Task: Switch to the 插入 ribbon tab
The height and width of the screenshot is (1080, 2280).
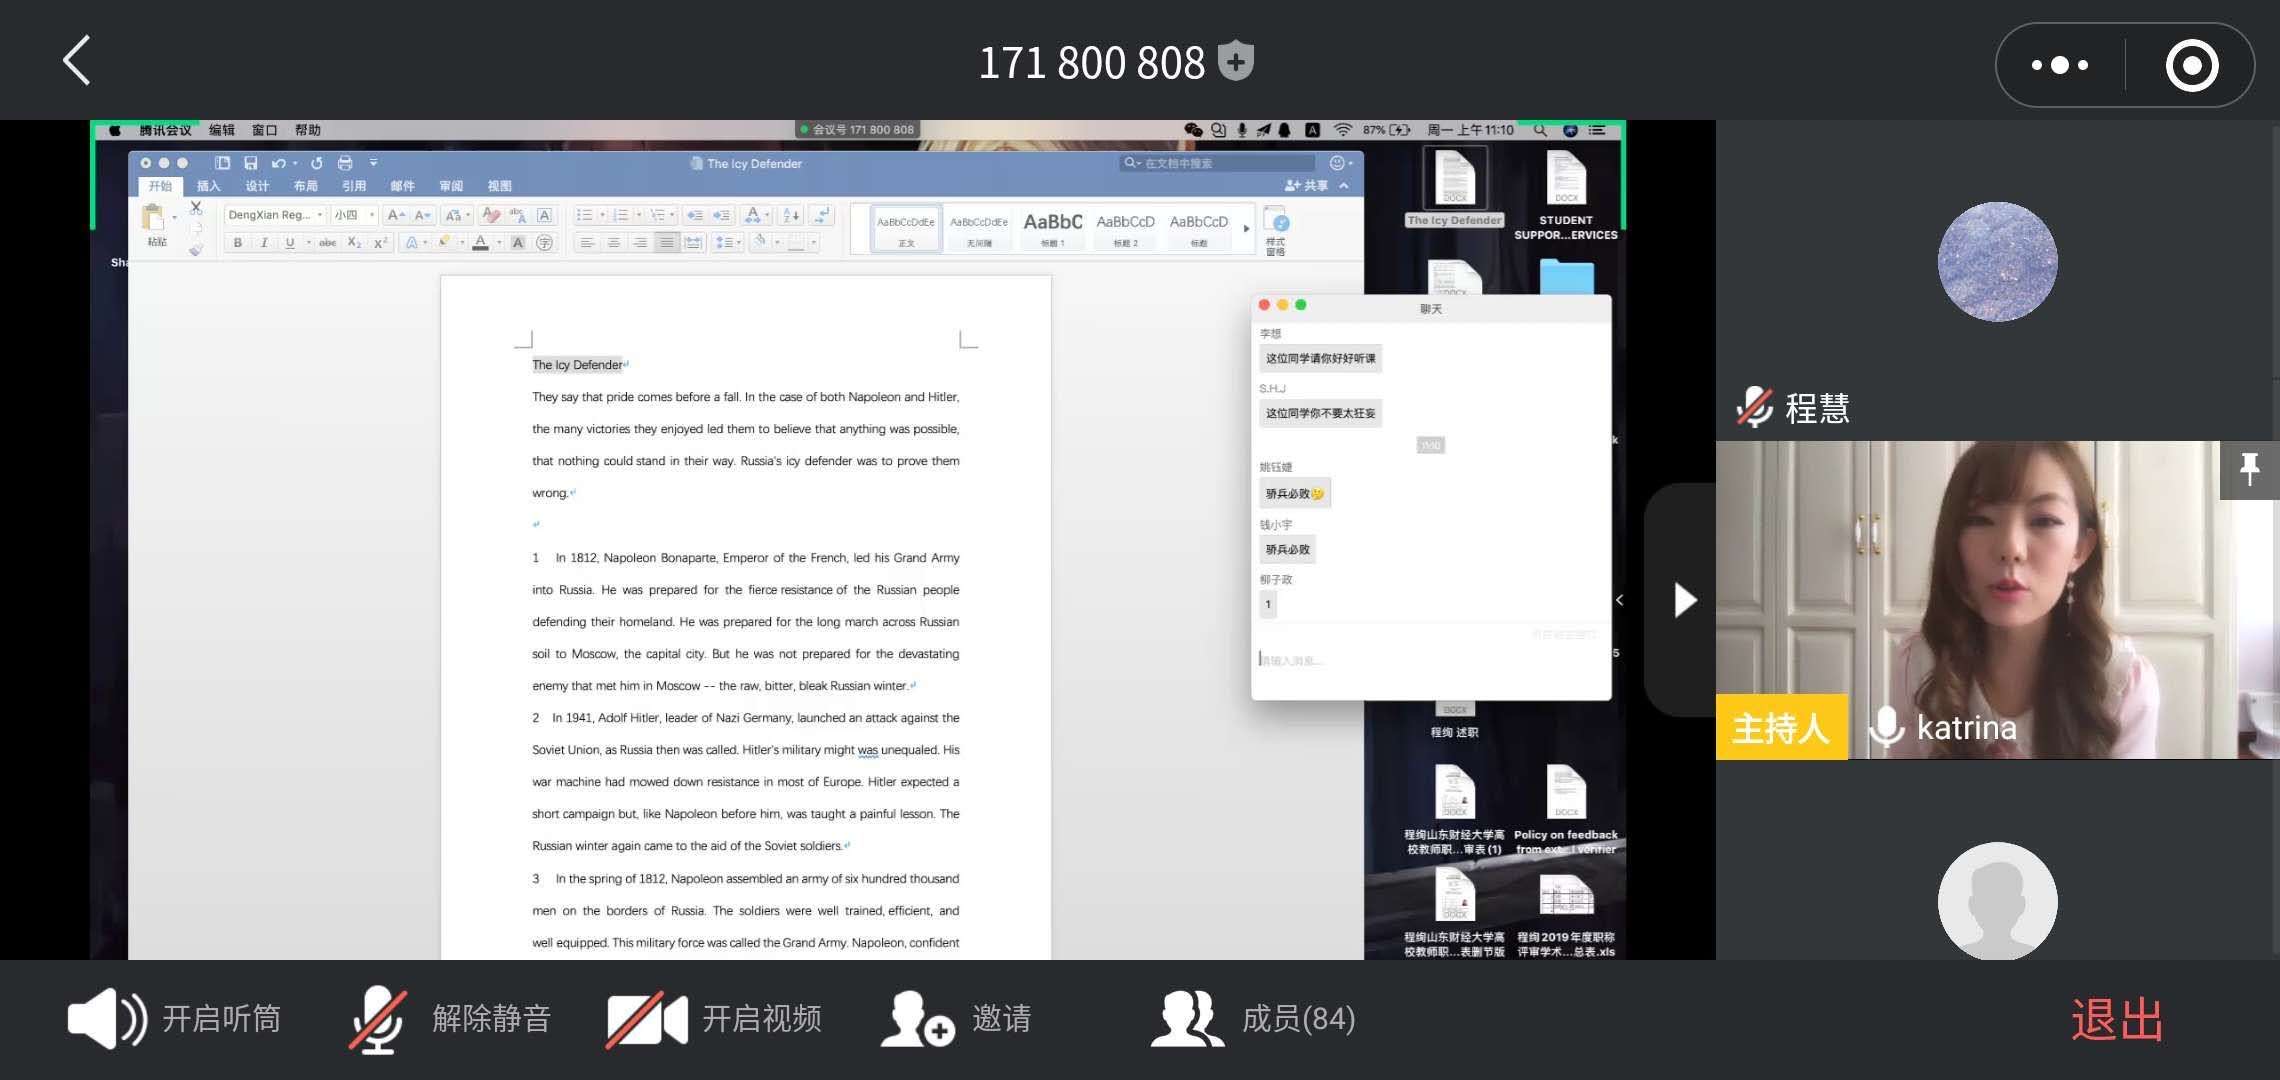Action: (x=208, y=186)
